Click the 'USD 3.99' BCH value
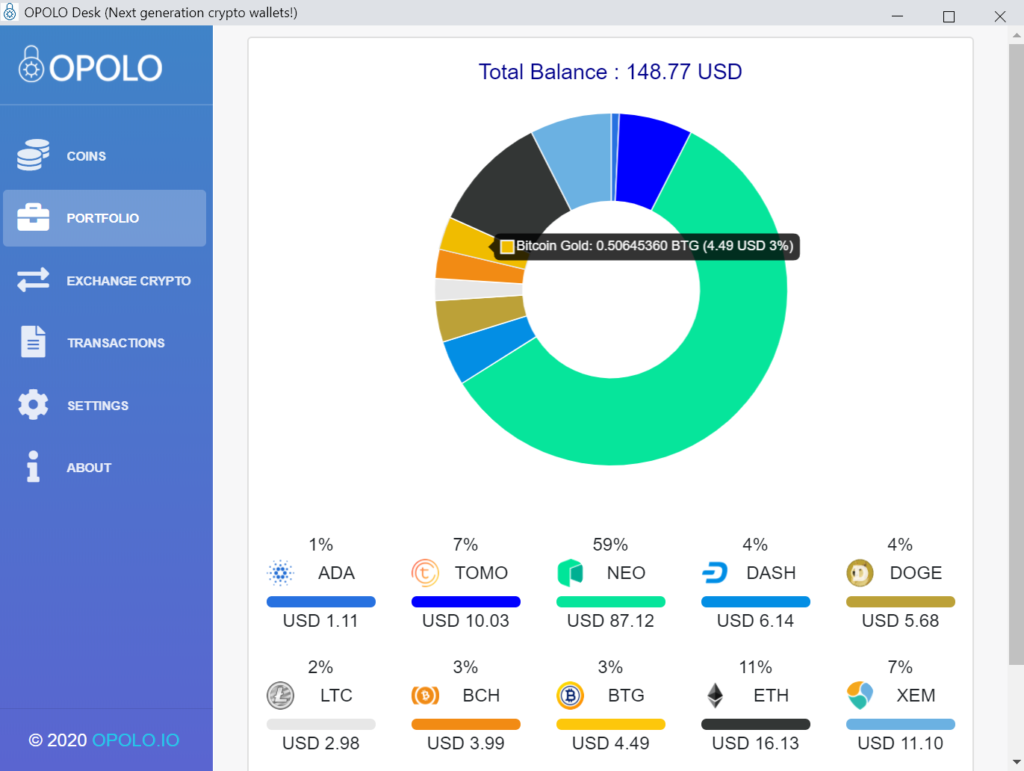The height and width of the screenshot is (771, 1024). click(x=466, y=743)
